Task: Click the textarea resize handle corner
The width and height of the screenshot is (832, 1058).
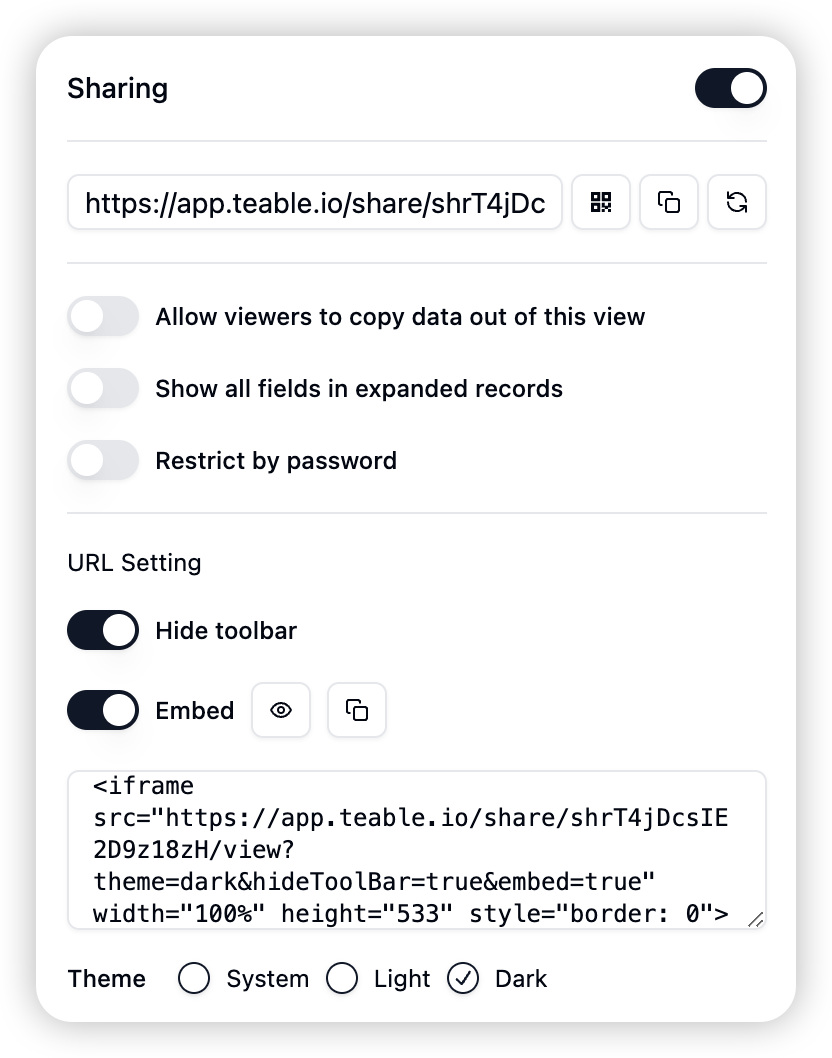Action: [756, 919]
